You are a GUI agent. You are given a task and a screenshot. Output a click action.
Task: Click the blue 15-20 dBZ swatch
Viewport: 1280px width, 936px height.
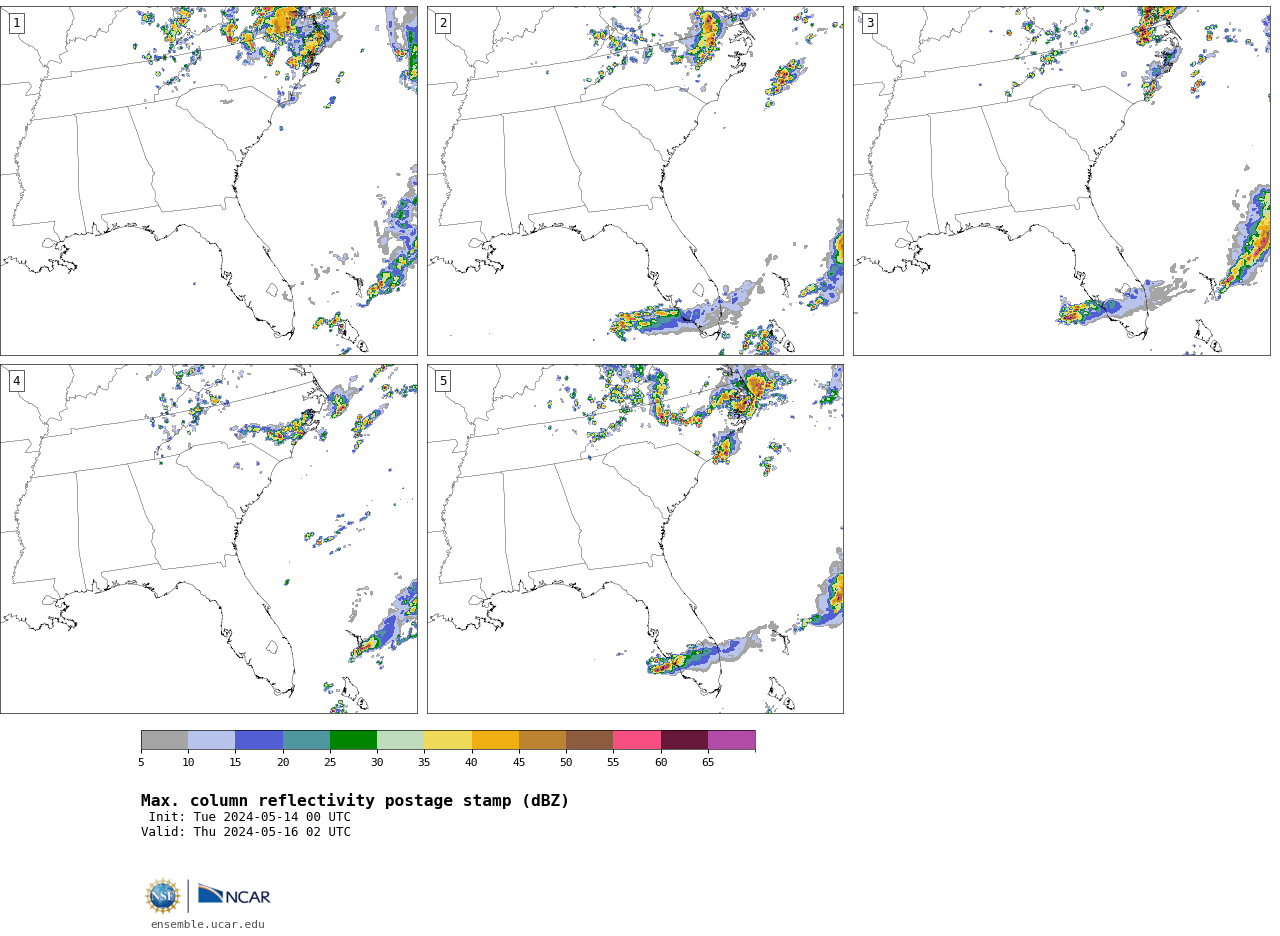[x=259, y=740]
